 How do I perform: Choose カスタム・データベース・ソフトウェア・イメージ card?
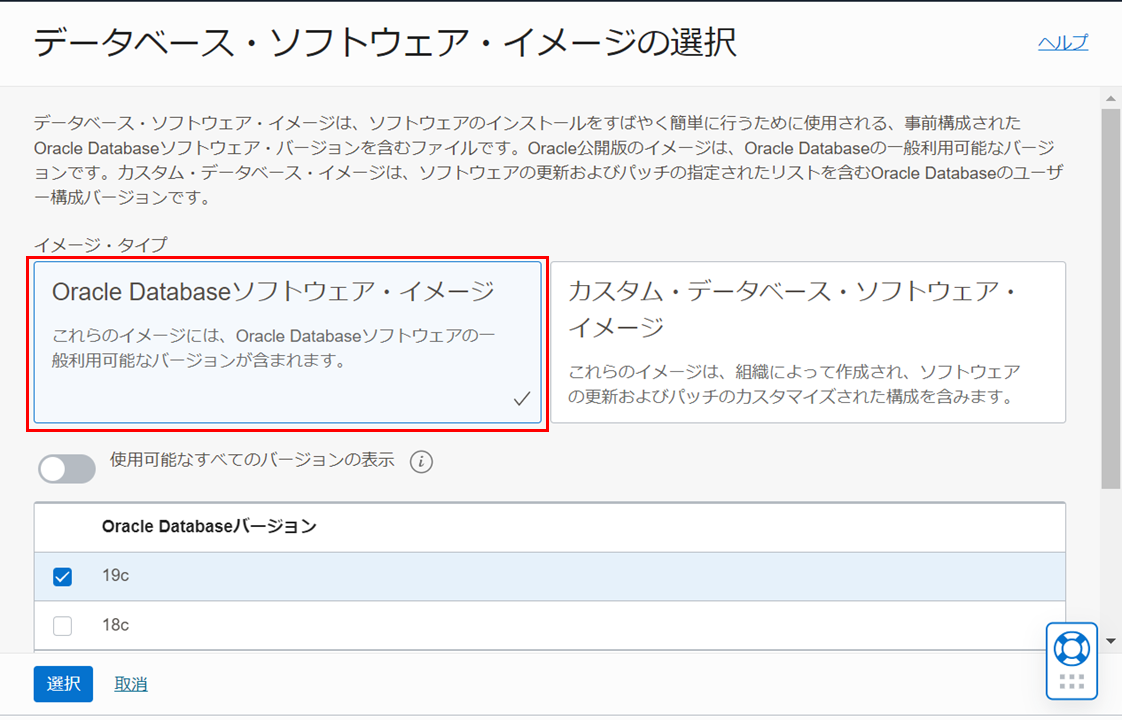coord(807,342)
